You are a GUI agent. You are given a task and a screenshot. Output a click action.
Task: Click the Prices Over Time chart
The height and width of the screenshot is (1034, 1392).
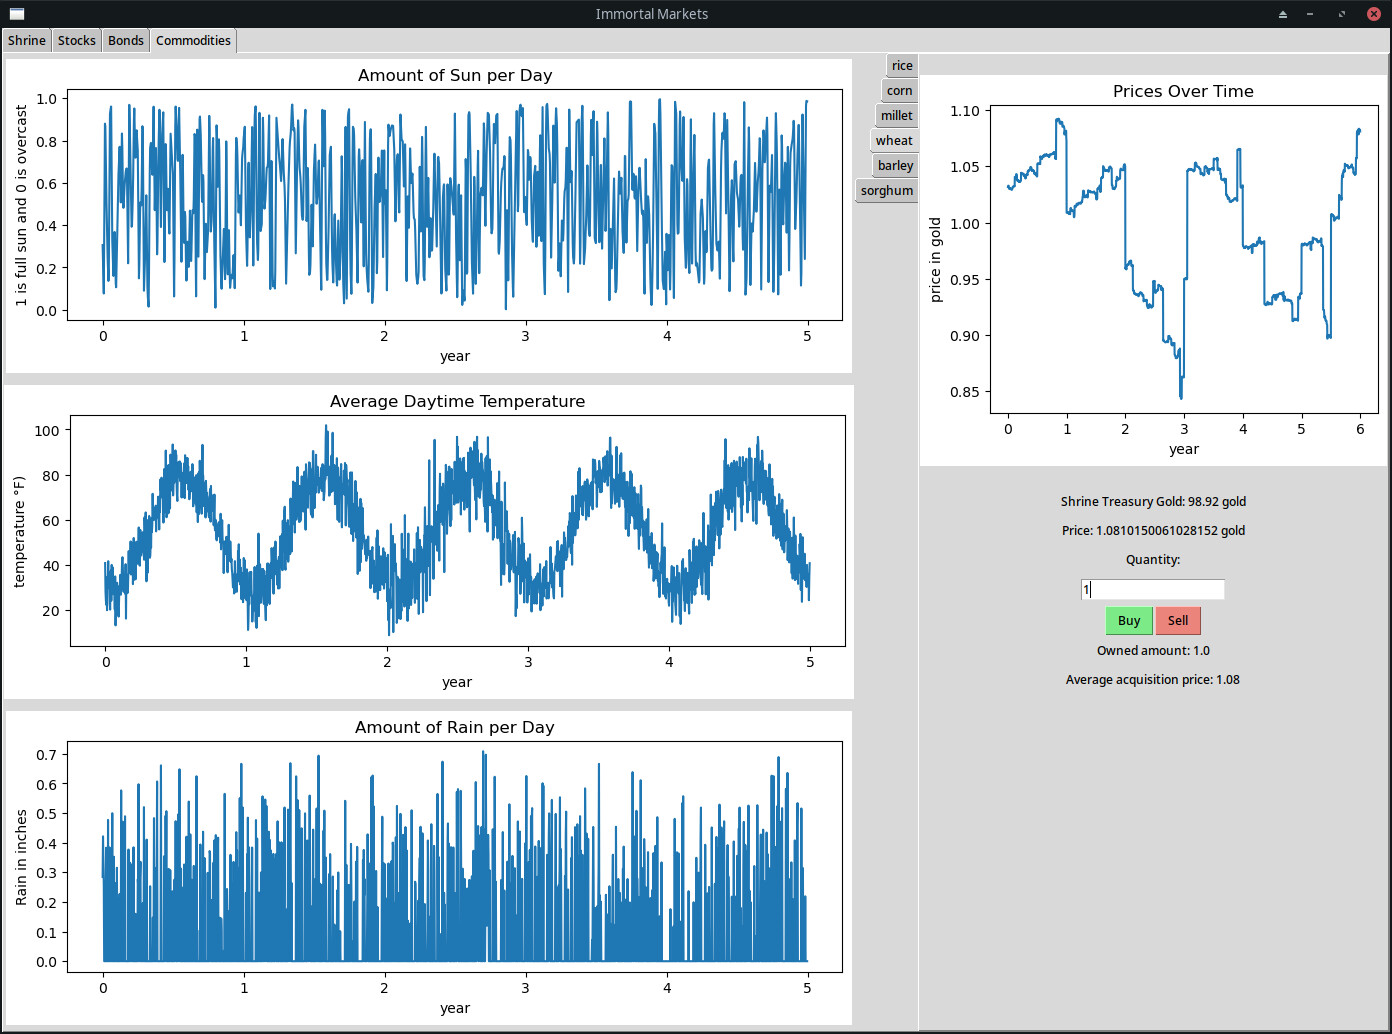point(1184,260)
